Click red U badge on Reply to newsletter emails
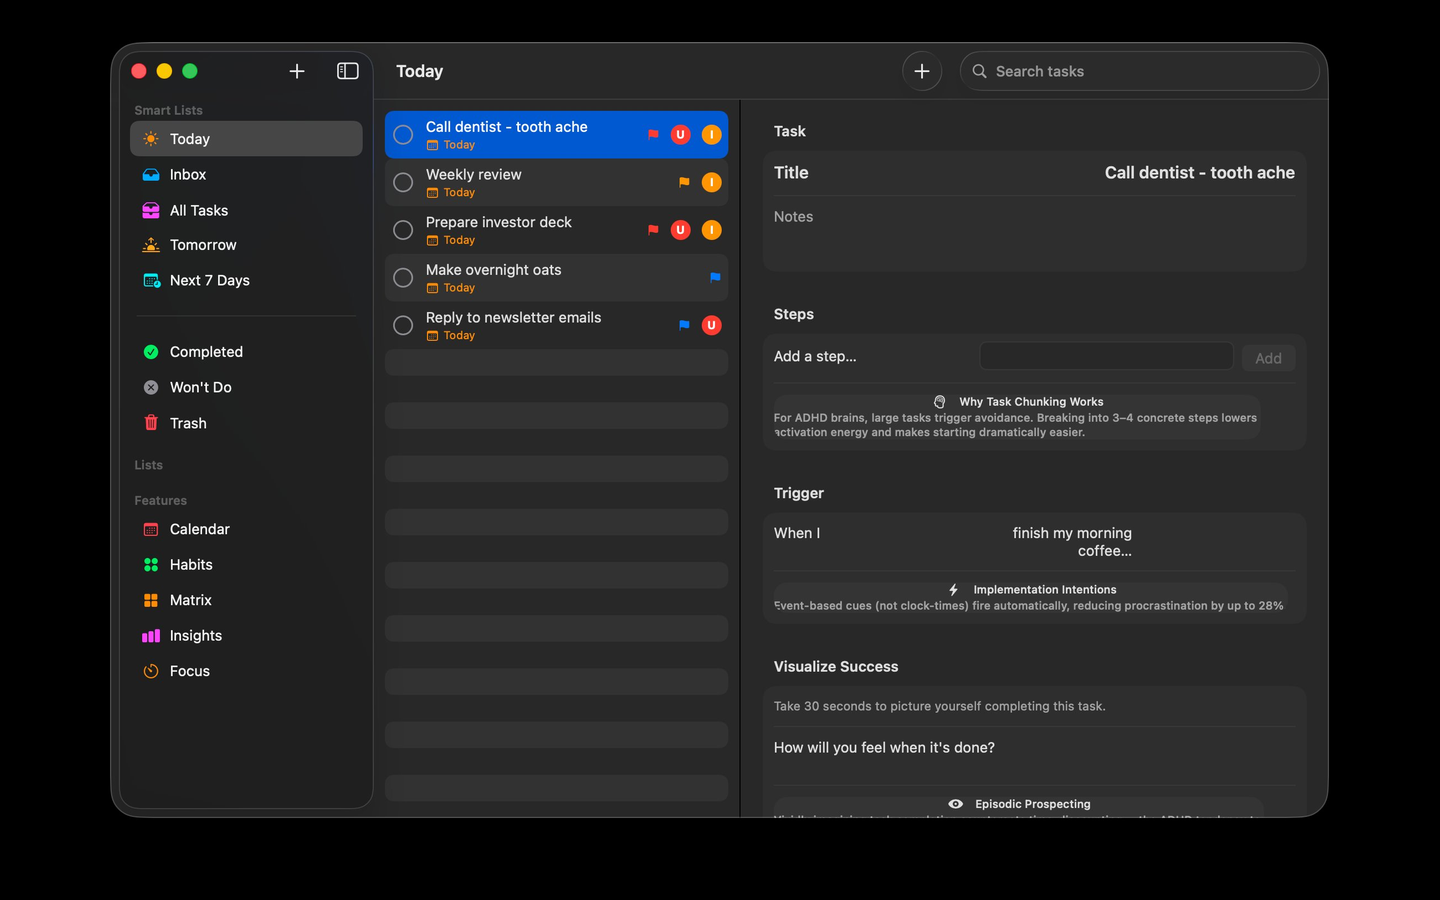 click(712, 325)
